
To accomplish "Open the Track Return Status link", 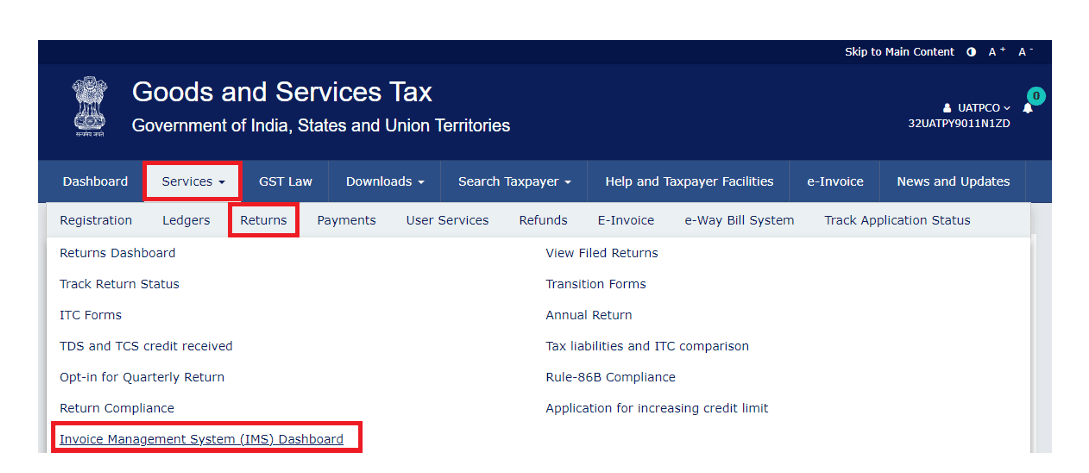I will 119,284.
